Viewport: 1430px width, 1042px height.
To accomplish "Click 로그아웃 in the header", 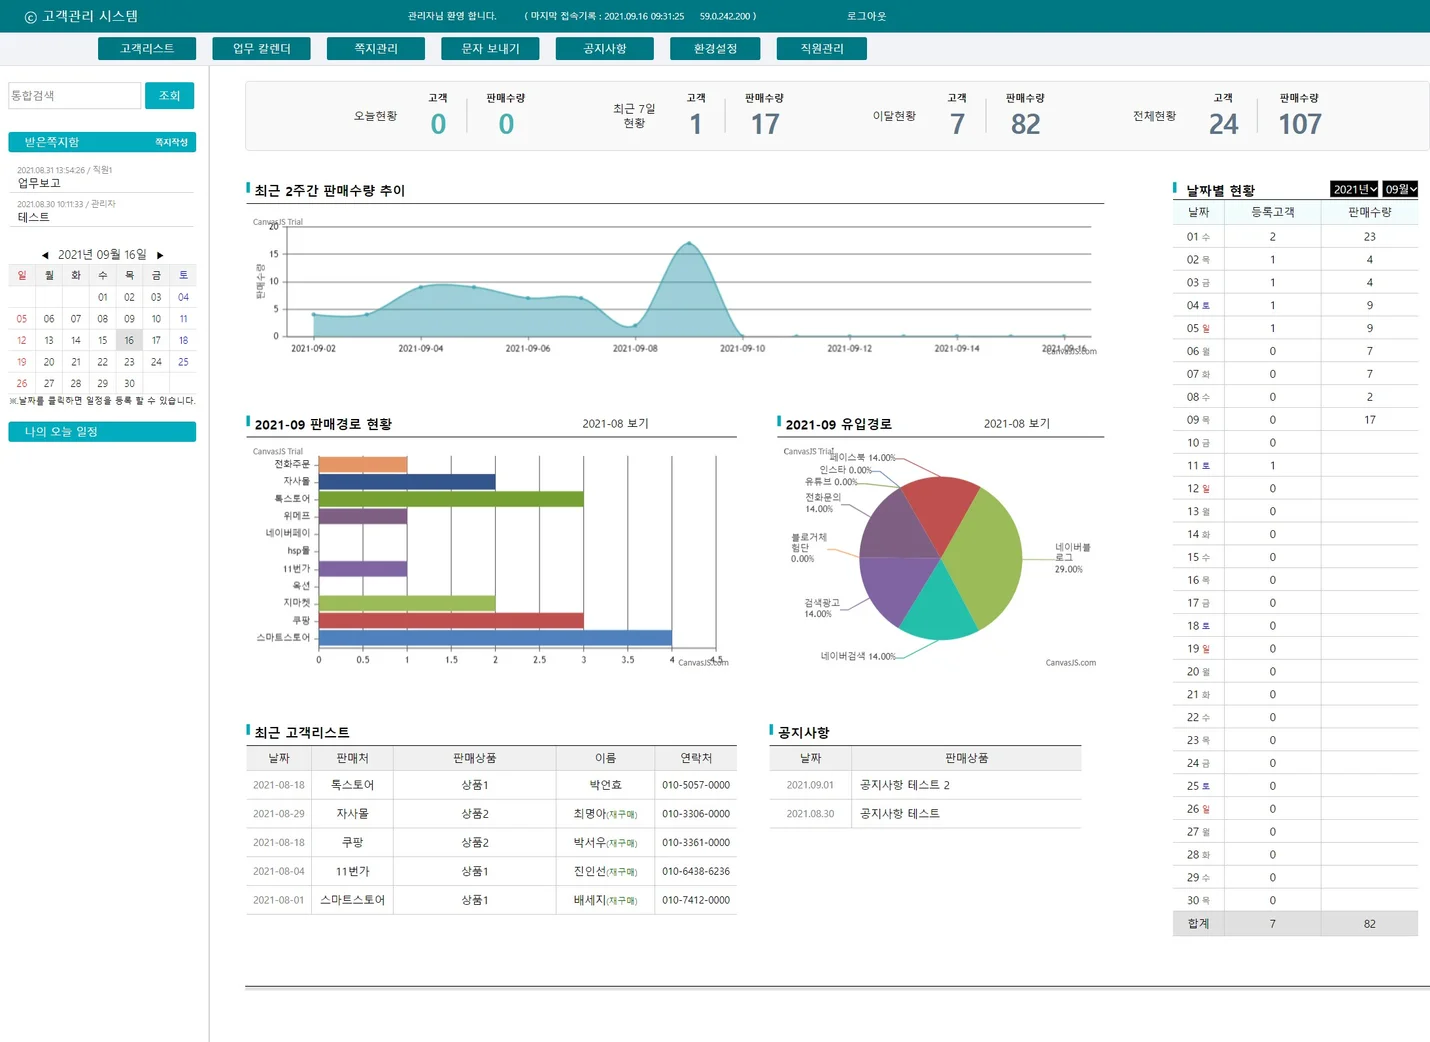I will pos(866,16).
